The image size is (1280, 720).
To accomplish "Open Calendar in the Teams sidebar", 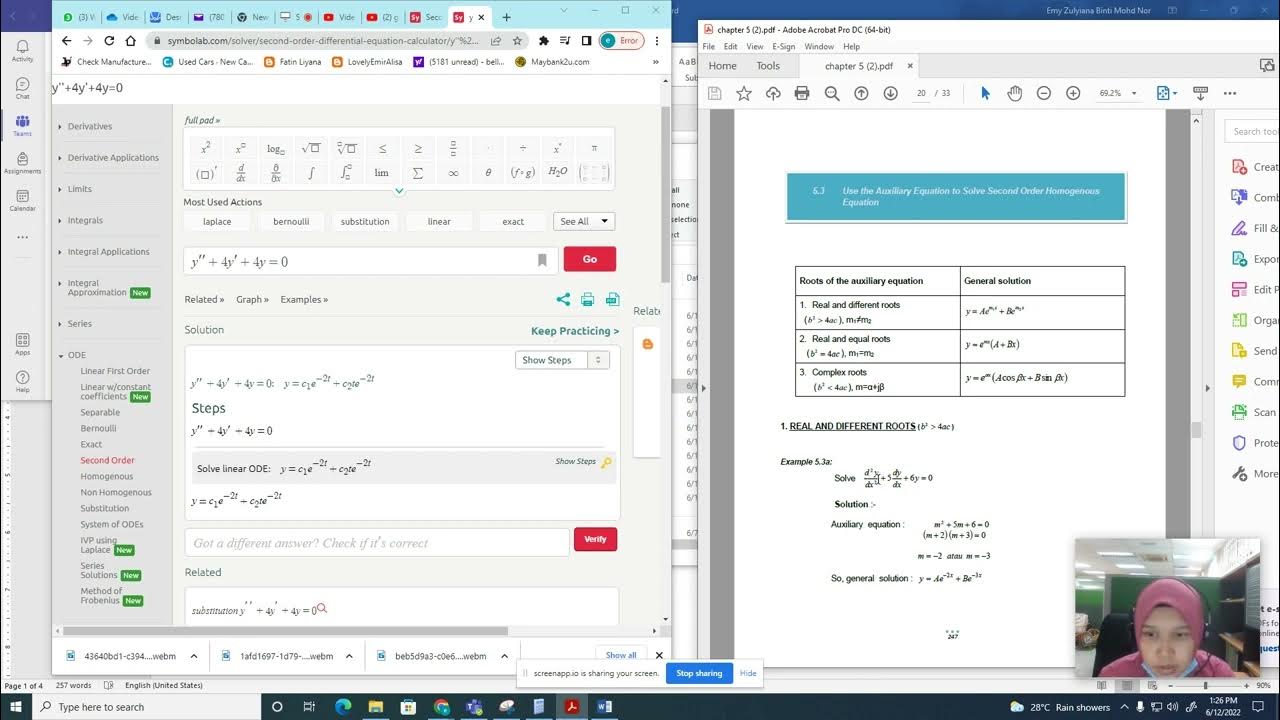I will (22, 200).
